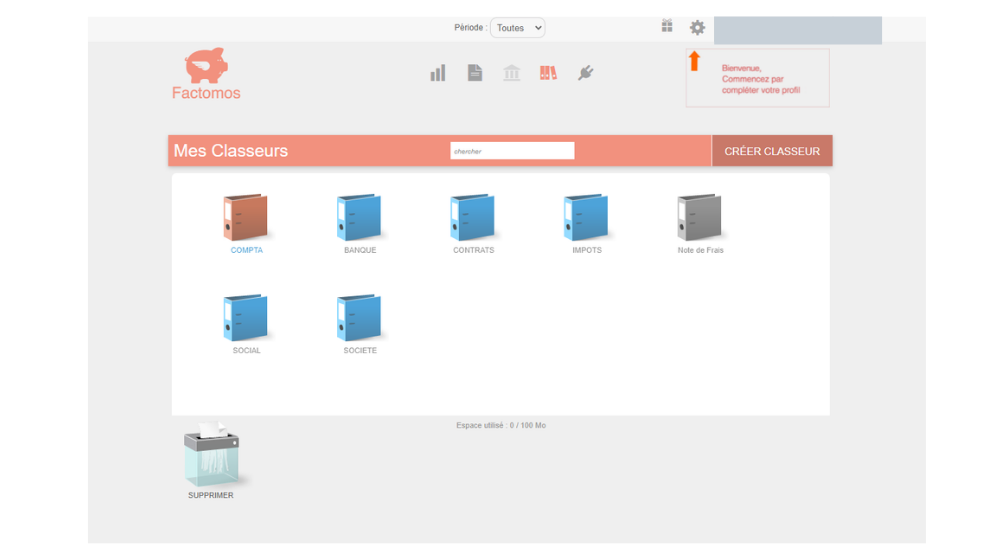Open the SOCIAL binder
The height and width of the screenshot is (560, 1000).
[x=246, y=318]
